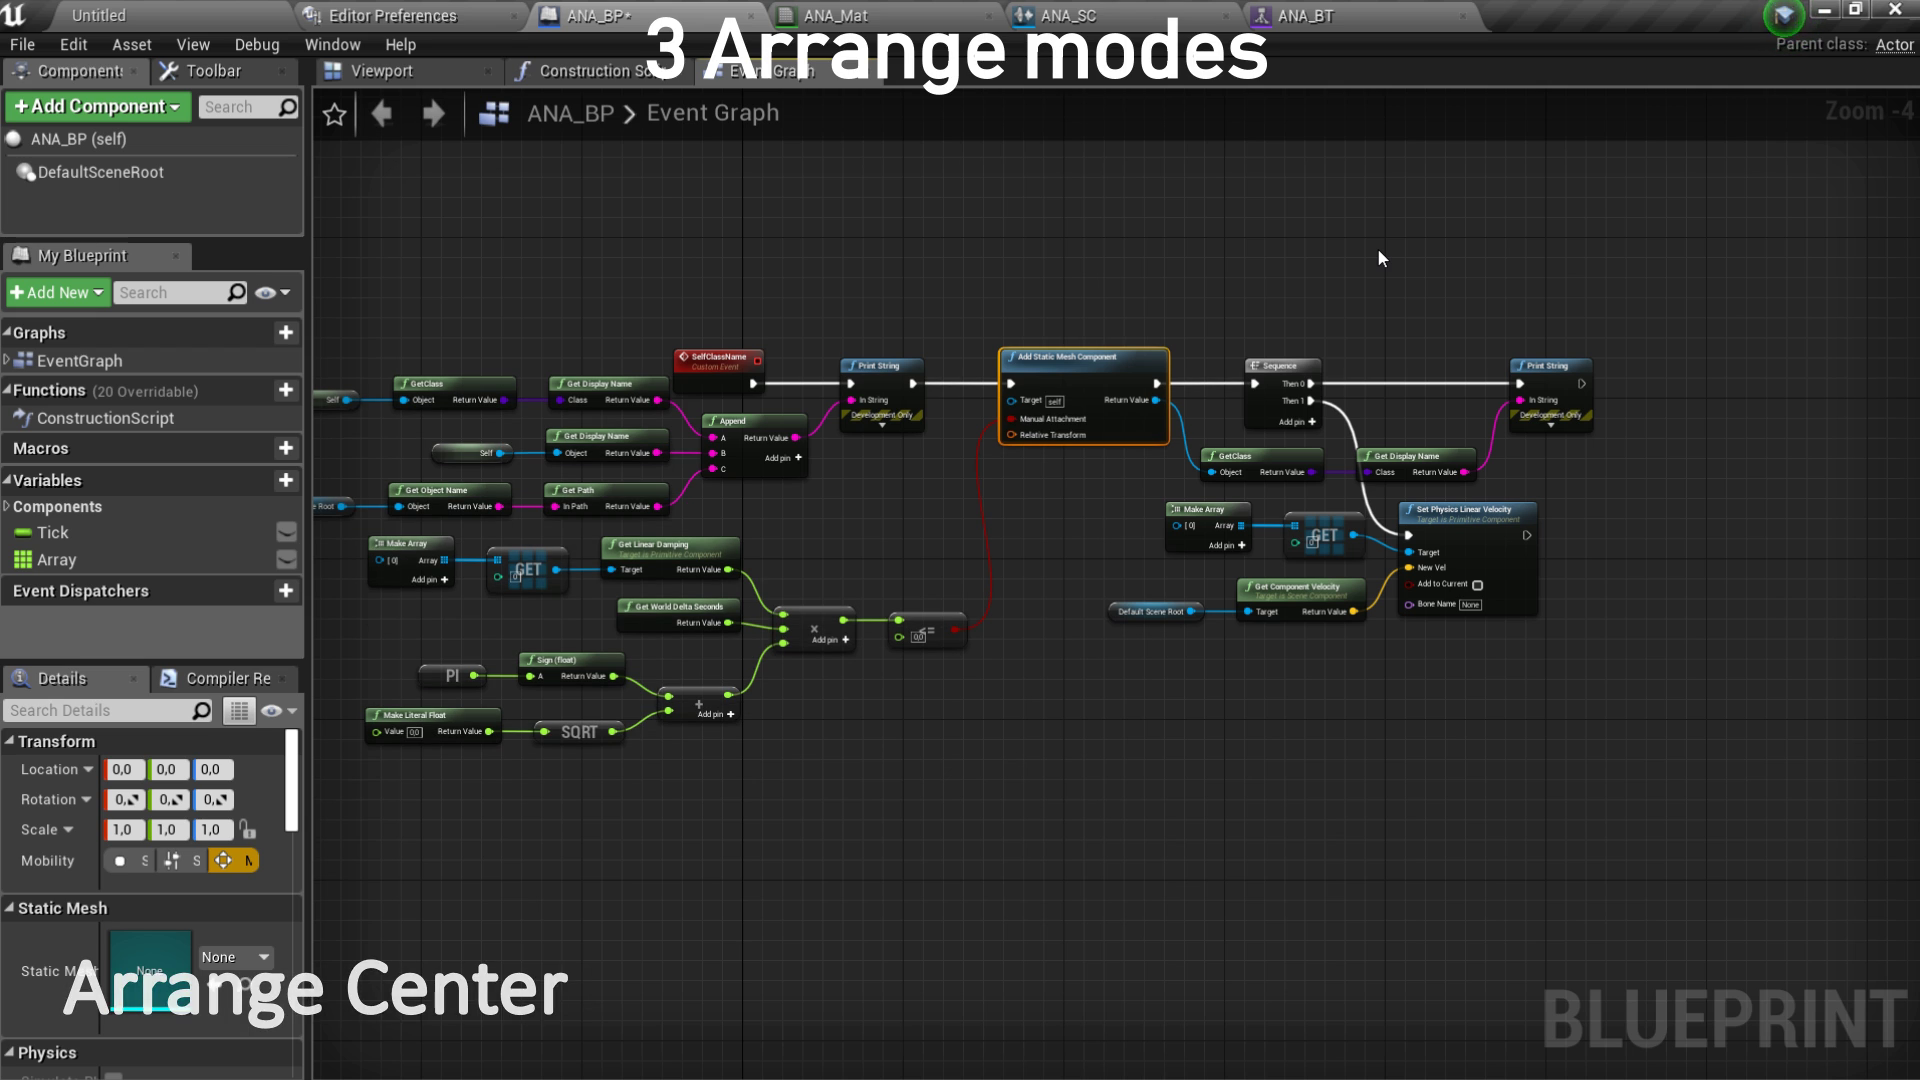1920x1080 pixels.
Task: Select the Static Mesh None dropdown
Action: (x=236, y=956)
